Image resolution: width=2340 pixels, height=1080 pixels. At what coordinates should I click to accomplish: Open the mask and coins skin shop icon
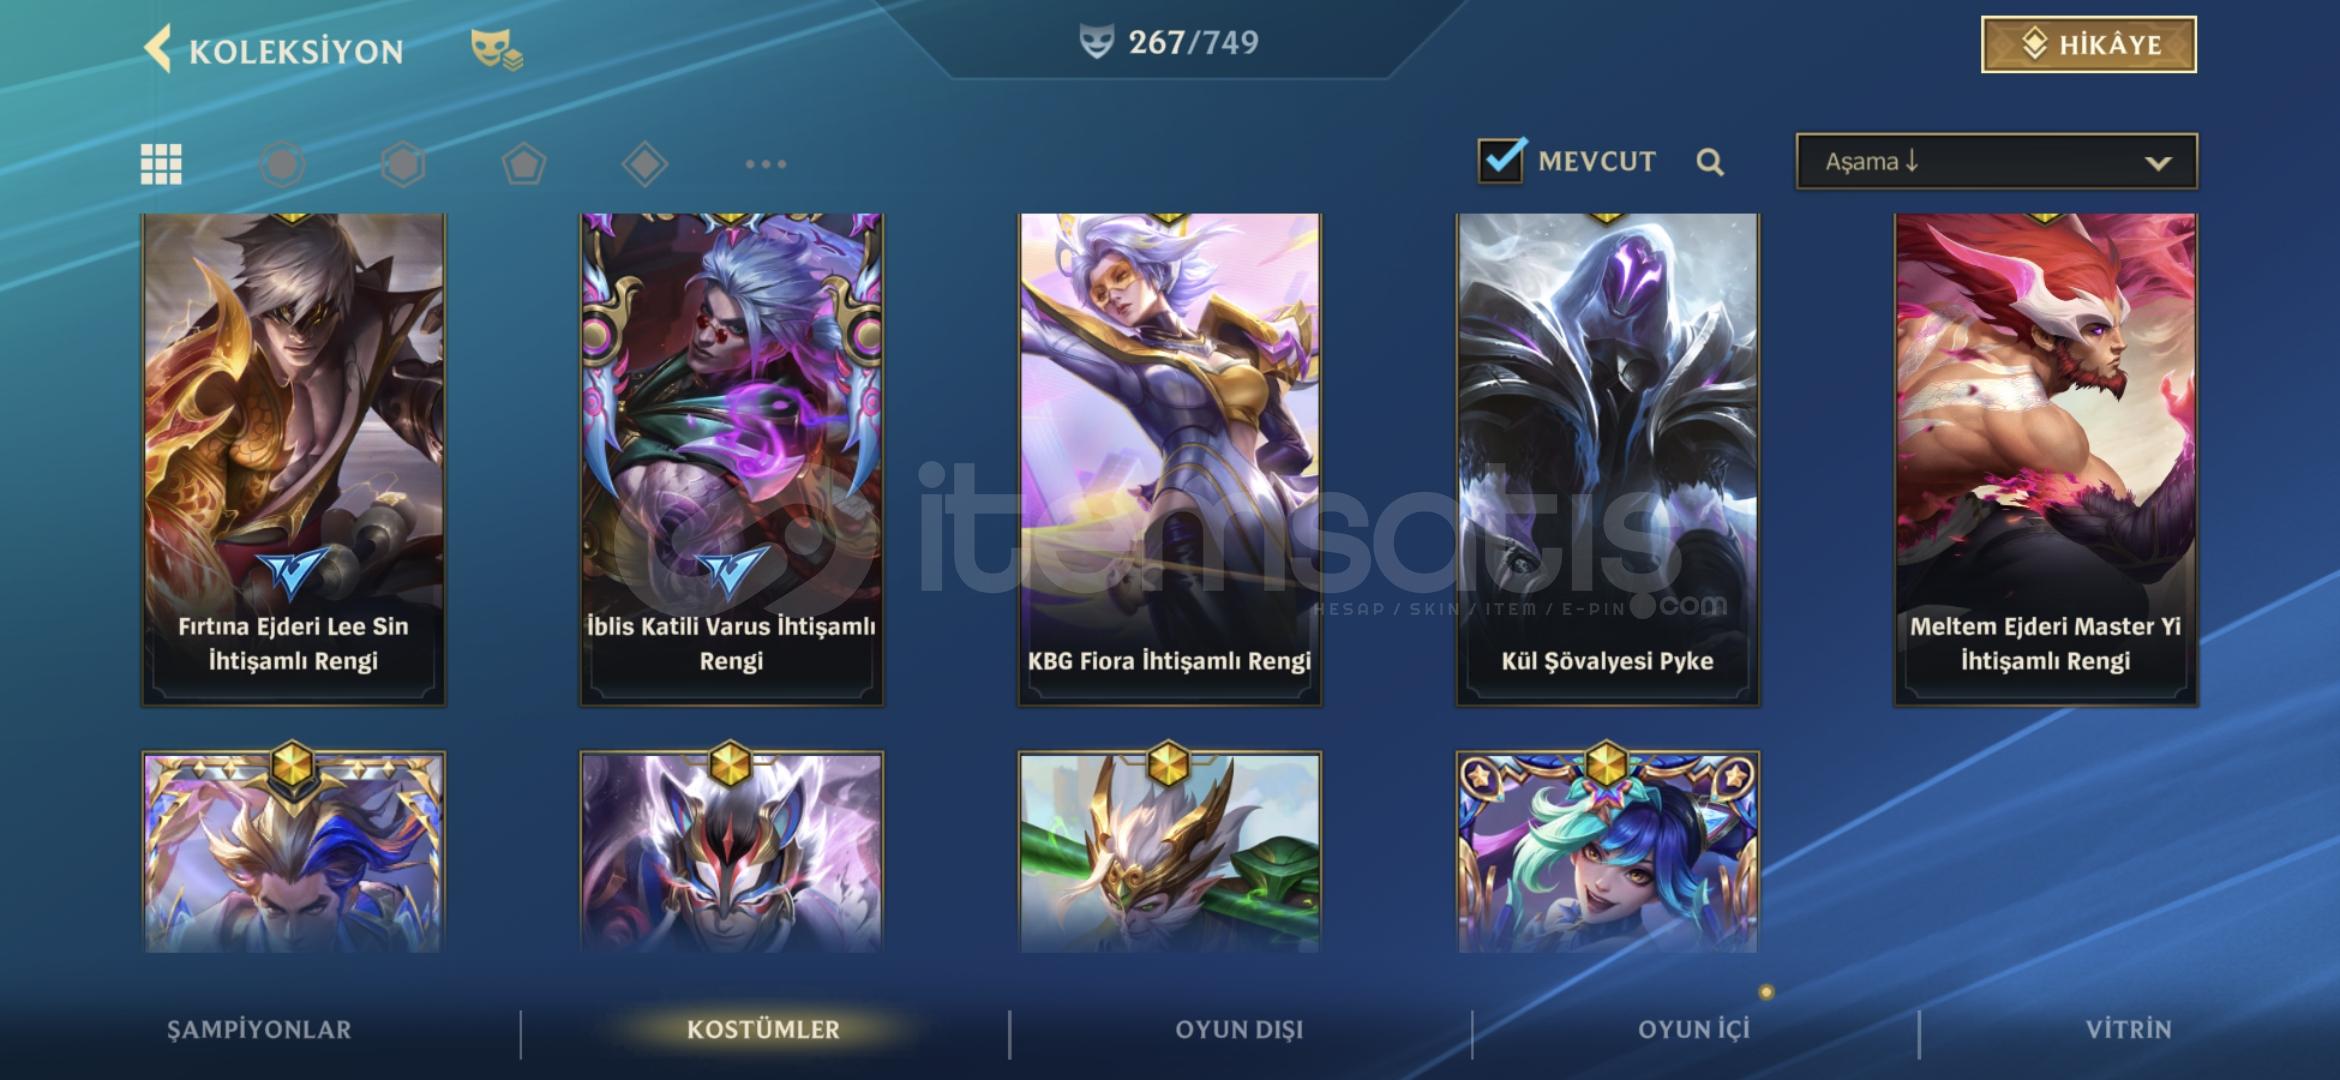(x=496, y=49)
